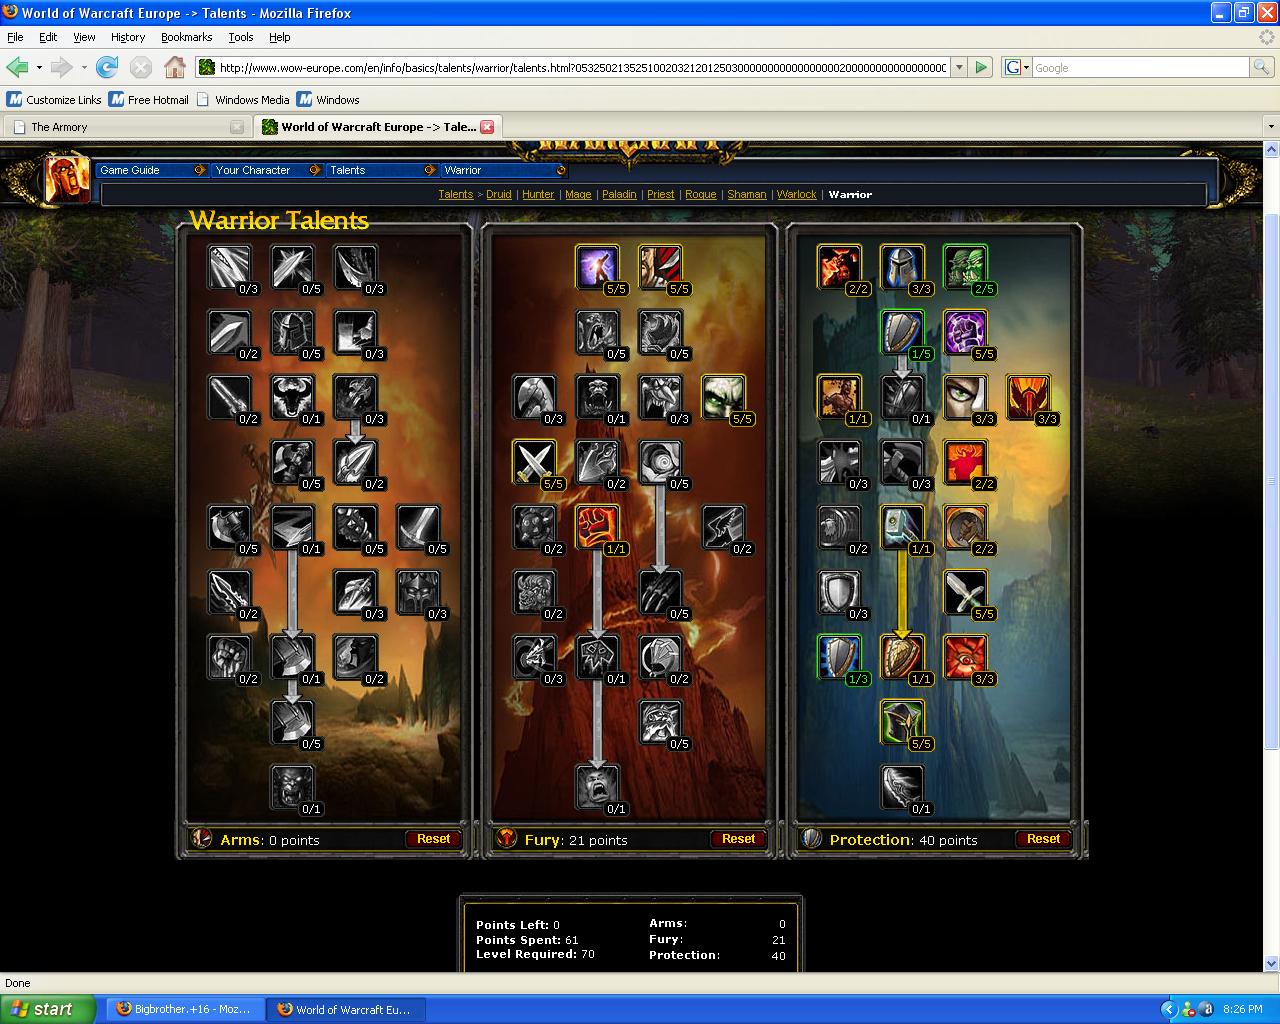Viewport: 1280px width, 1024px height.
Task: Open the Windows Start menu
Action: [x=48, y=1009]
